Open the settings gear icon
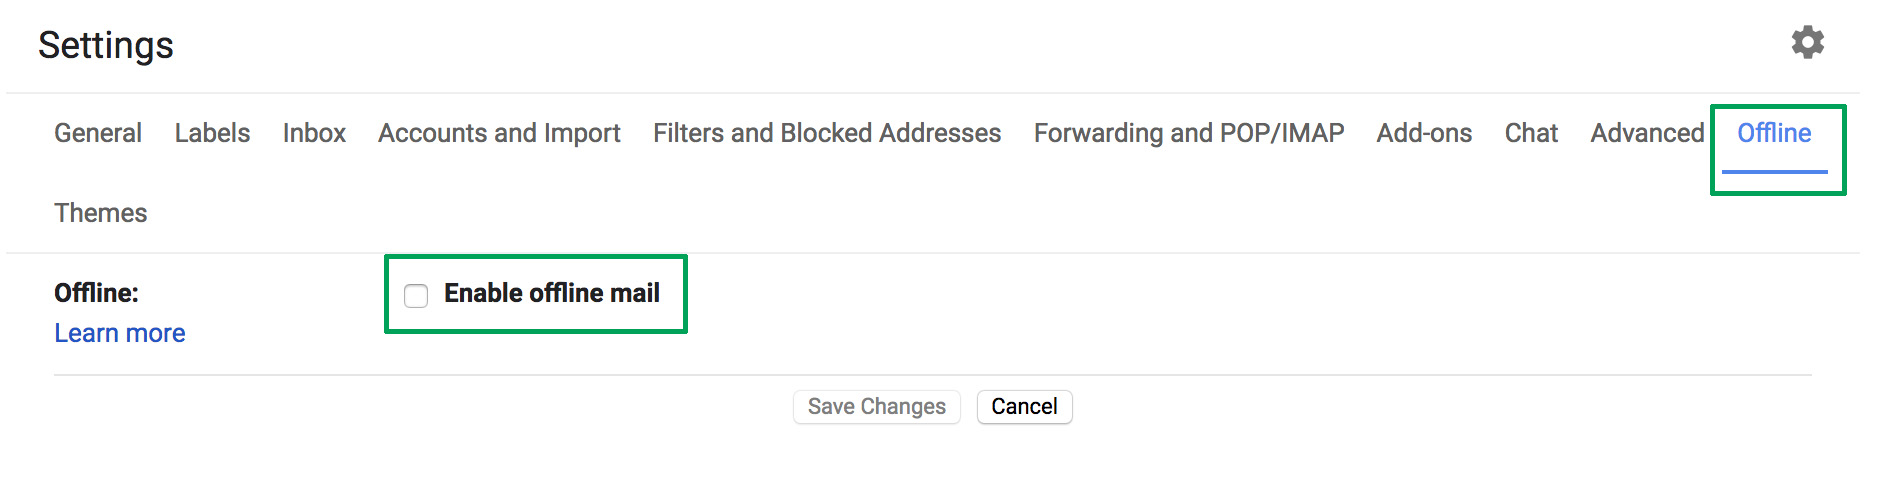Viewport: 1888px width, 498px height. point(1807,43)
